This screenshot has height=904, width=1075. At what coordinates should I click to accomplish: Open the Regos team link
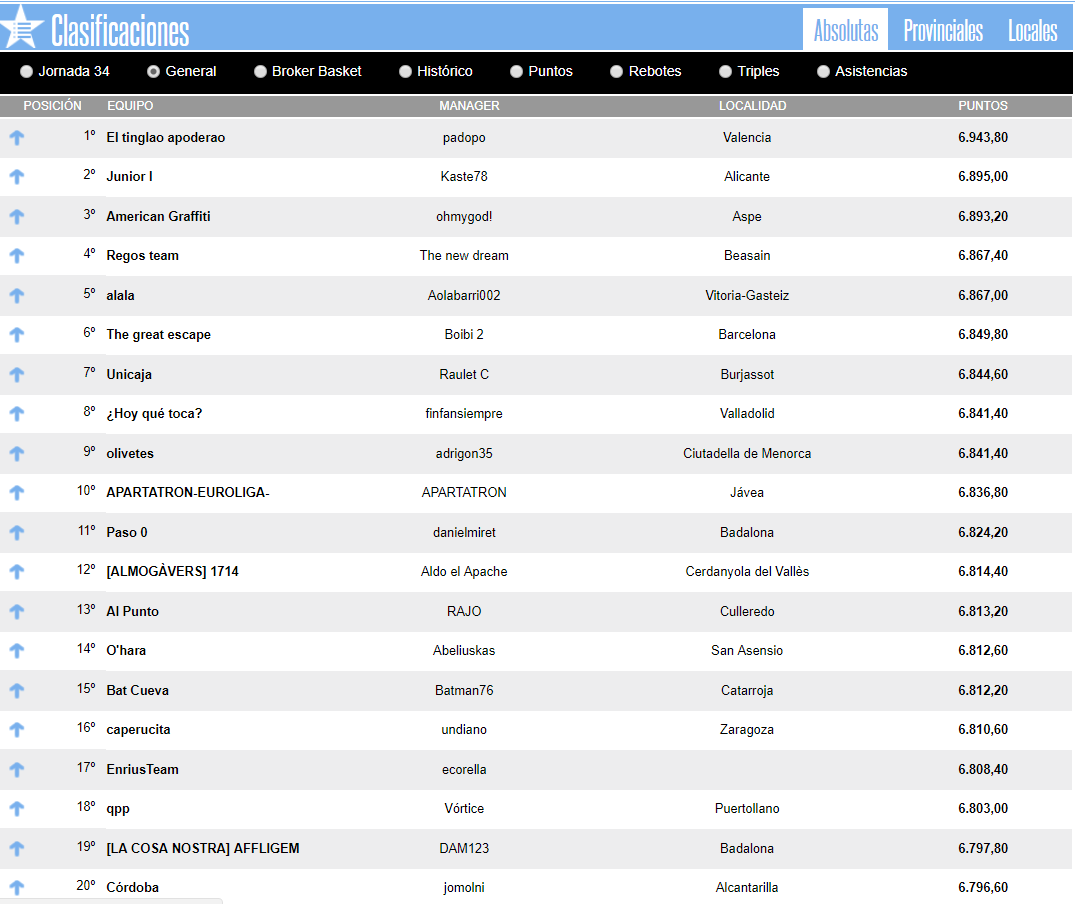point(142,256)
